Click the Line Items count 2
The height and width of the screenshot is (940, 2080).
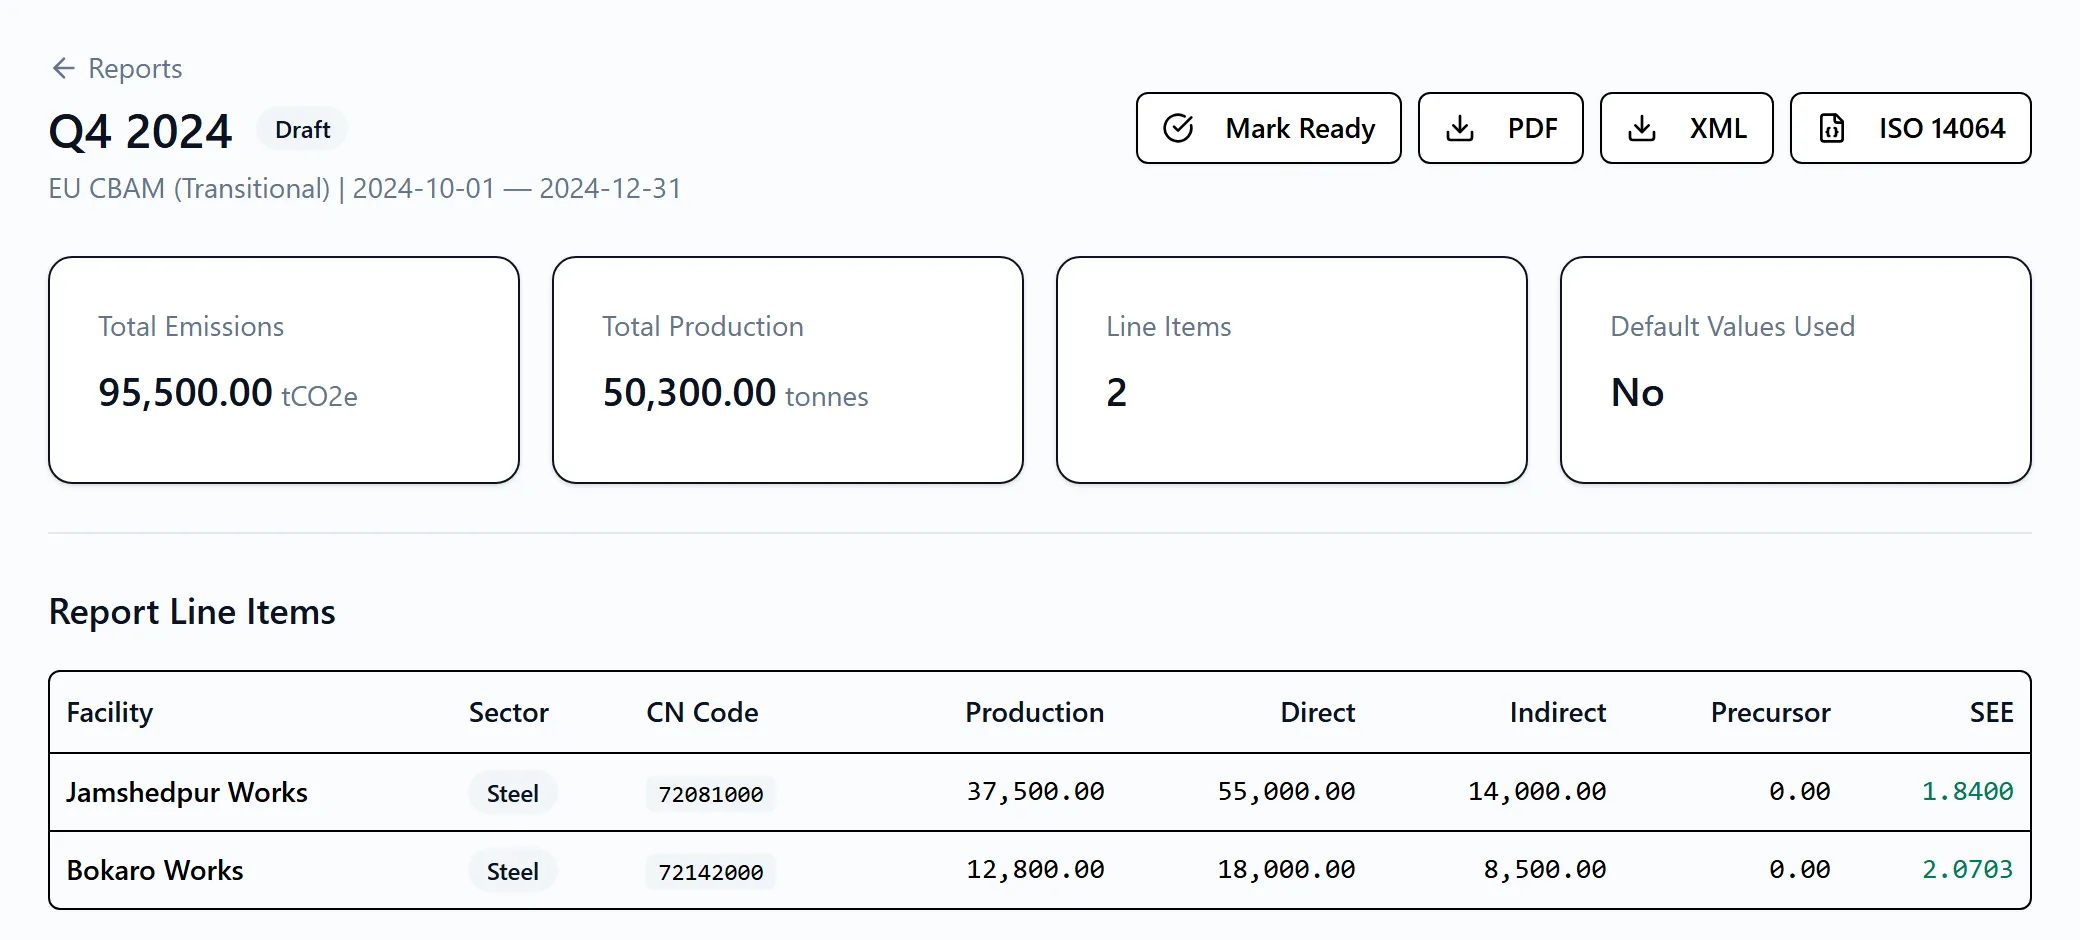pos(1116,392)
